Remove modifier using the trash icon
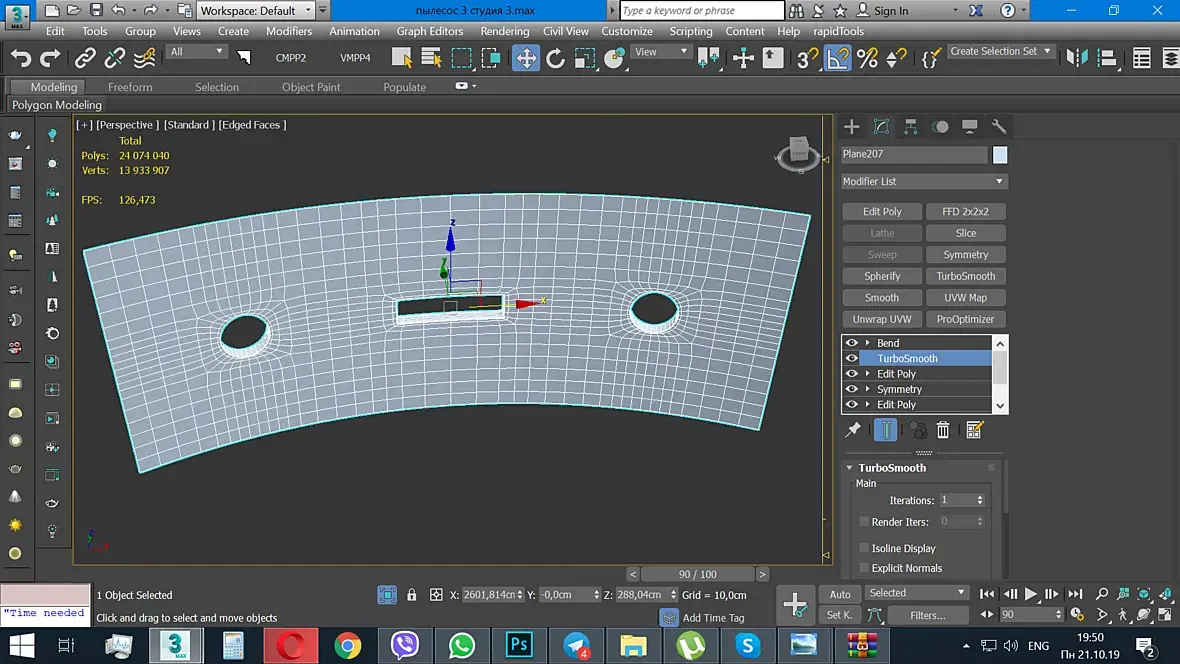Screen dimensions: 1180x664 click(x=943, y=430)
